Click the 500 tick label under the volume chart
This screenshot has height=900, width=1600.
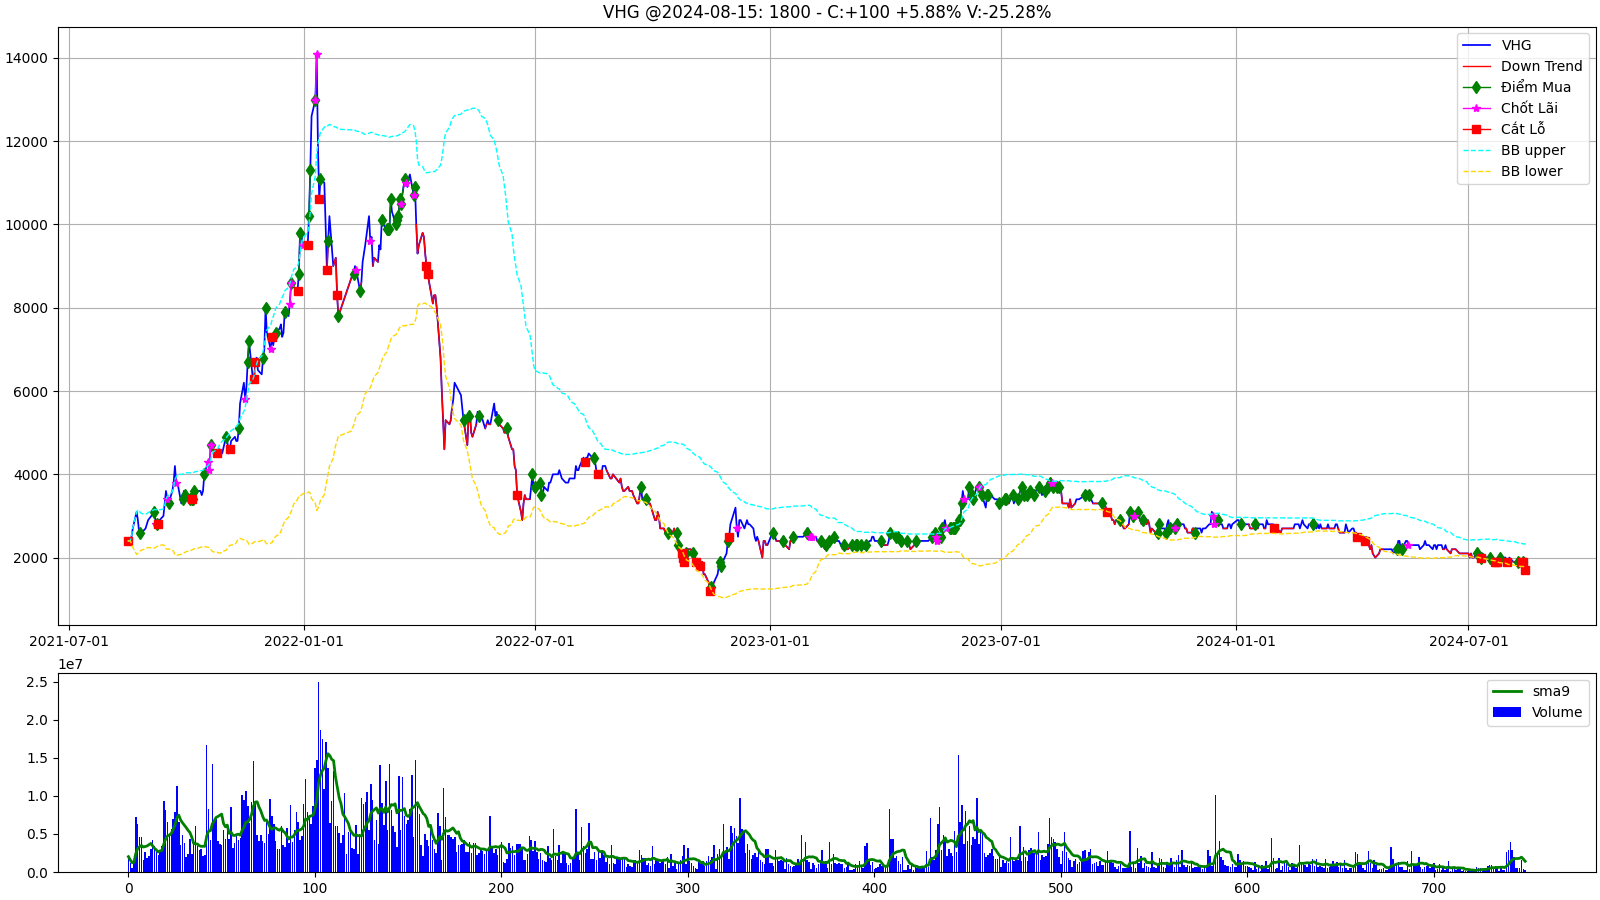tap(1060, 888)
